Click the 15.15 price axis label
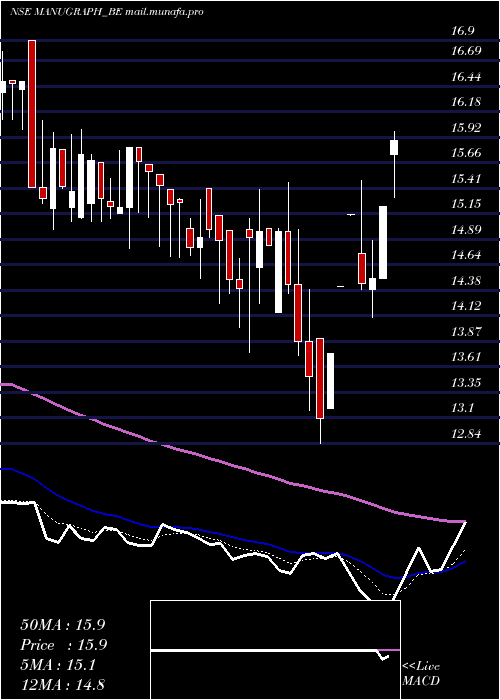500x700 pixels. pos(466,204)
